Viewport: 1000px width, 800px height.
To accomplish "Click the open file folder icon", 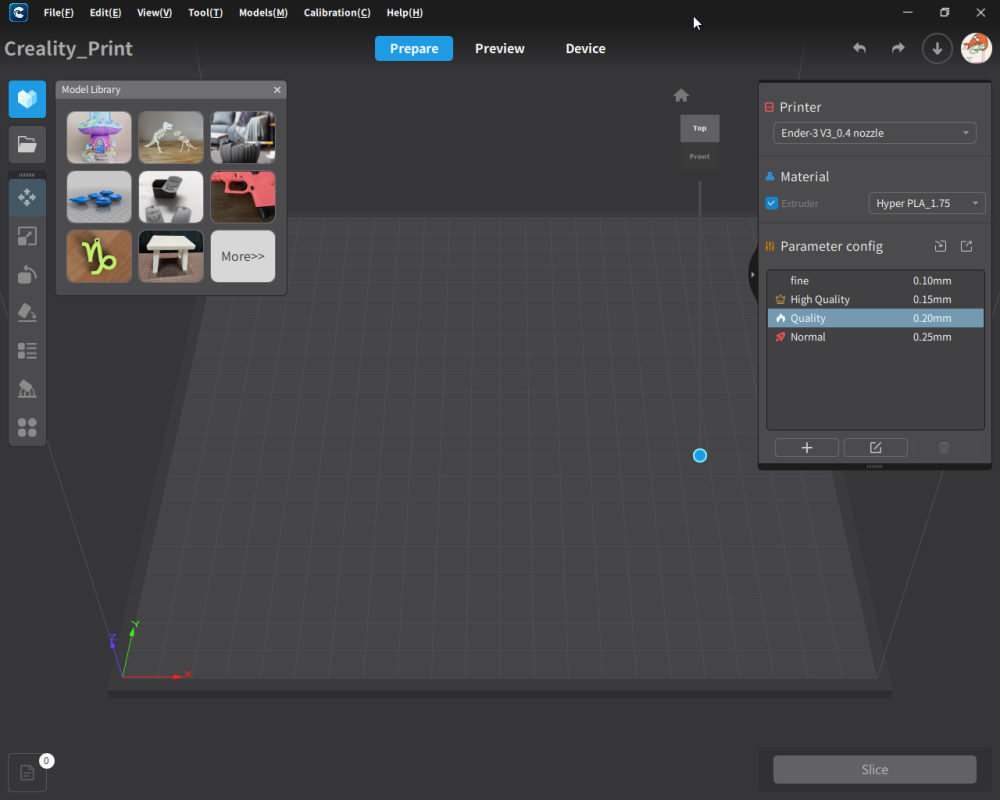I will click(27, 144).
